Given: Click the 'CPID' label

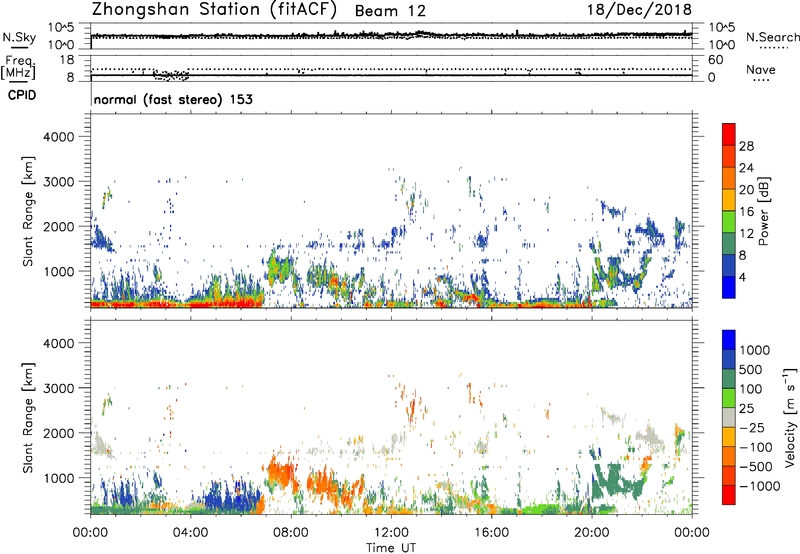Looking at the screenshot, I should (x=22, y=95).
